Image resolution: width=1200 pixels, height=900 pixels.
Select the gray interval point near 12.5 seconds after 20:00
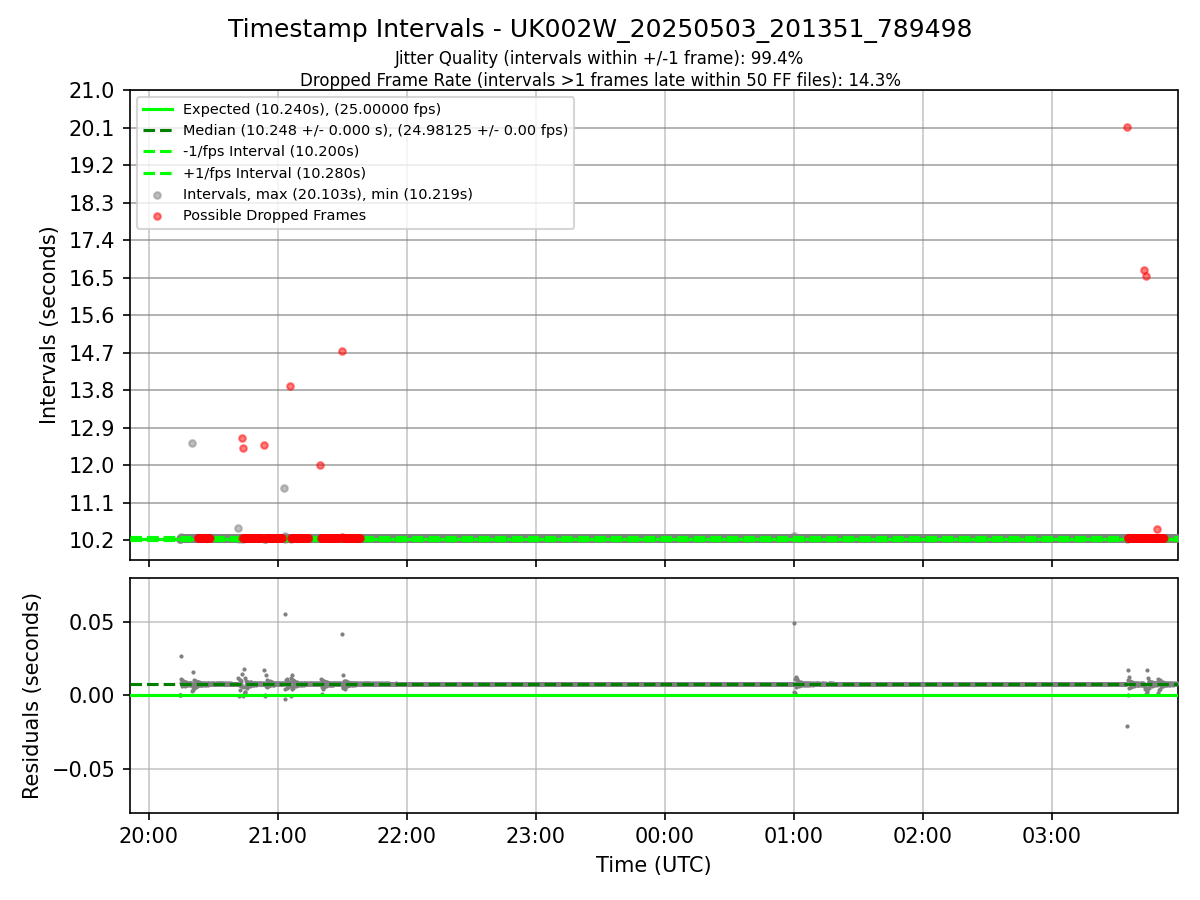click(192, 443)
